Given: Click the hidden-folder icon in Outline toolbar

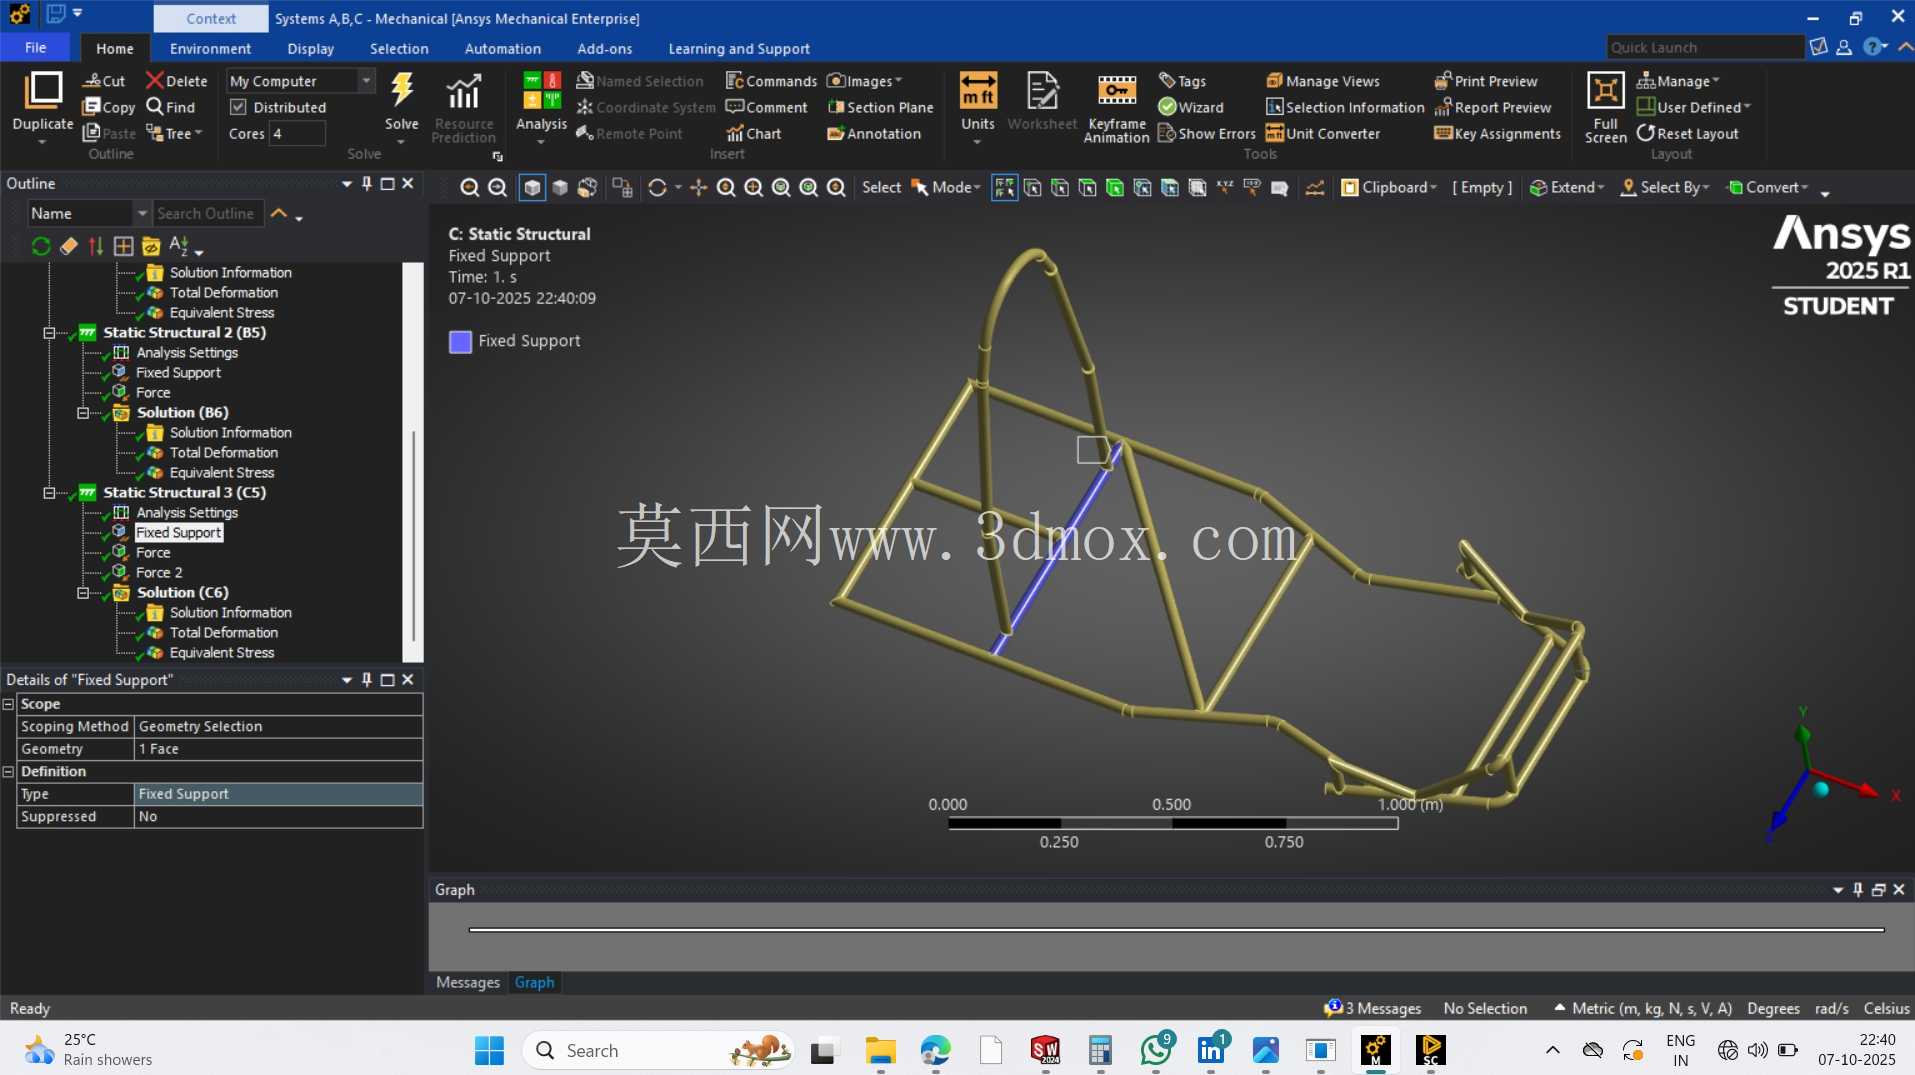Looking at the screenshot, I should (151, 246).
